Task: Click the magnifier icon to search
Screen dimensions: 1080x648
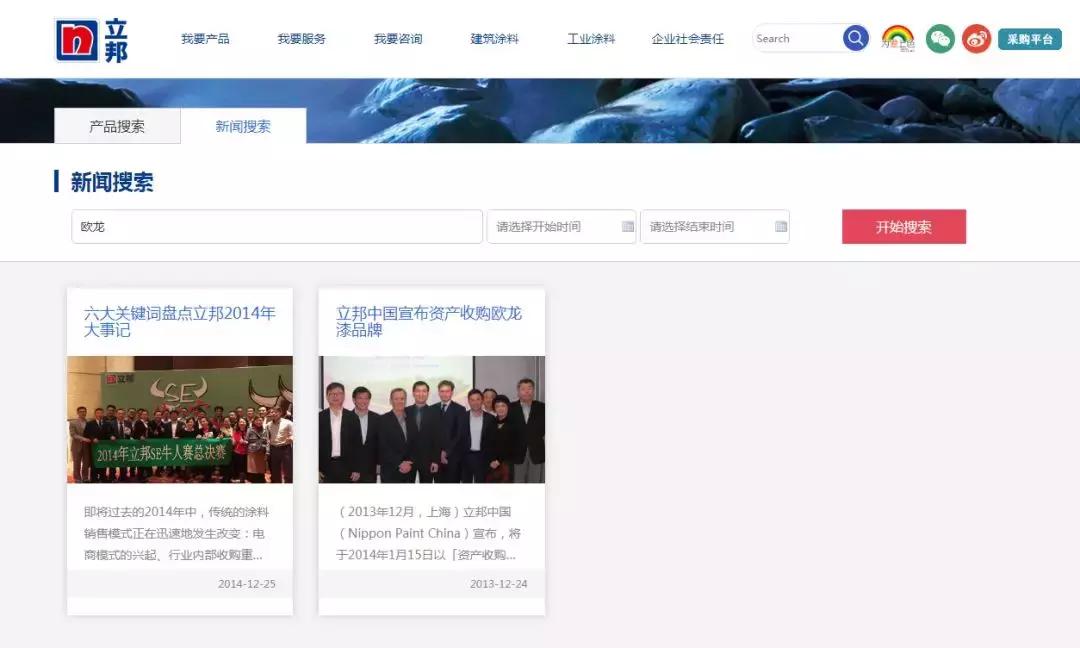Action: [855, 37]
